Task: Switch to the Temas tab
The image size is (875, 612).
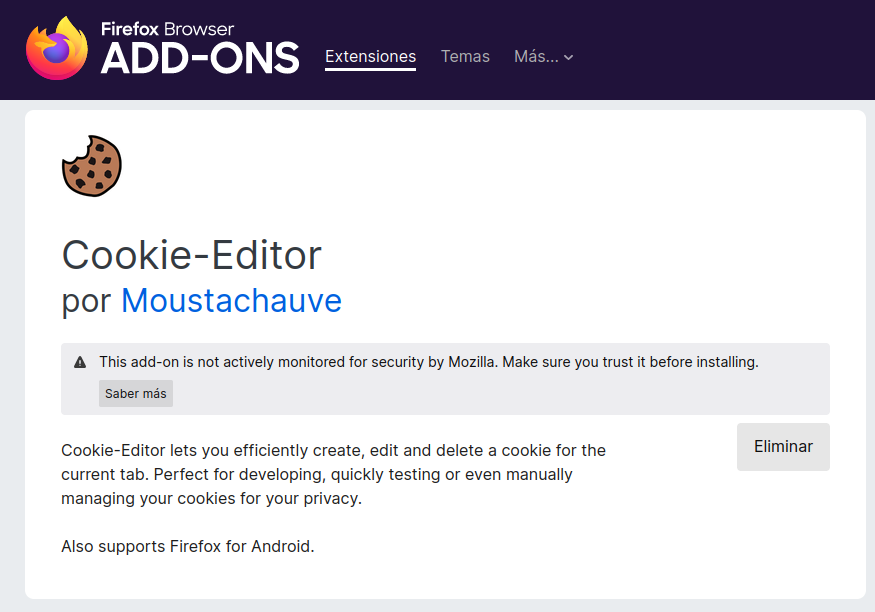Action: pyautogui.click(x=465, y=57)
